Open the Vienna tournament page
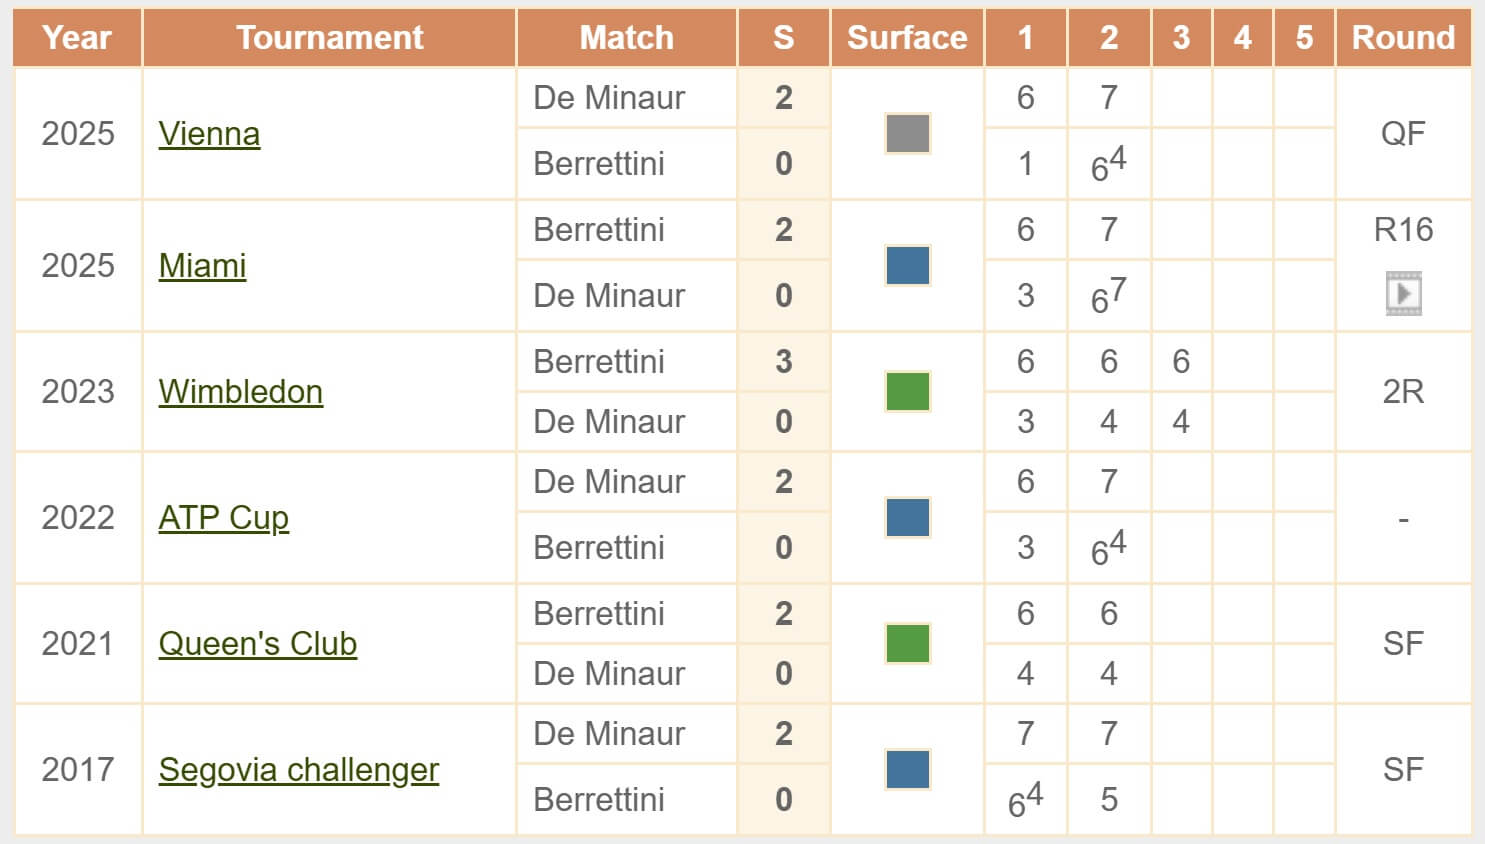This screenshot has width=1485, height=844. pyautogui.click(x=208, y=134)
